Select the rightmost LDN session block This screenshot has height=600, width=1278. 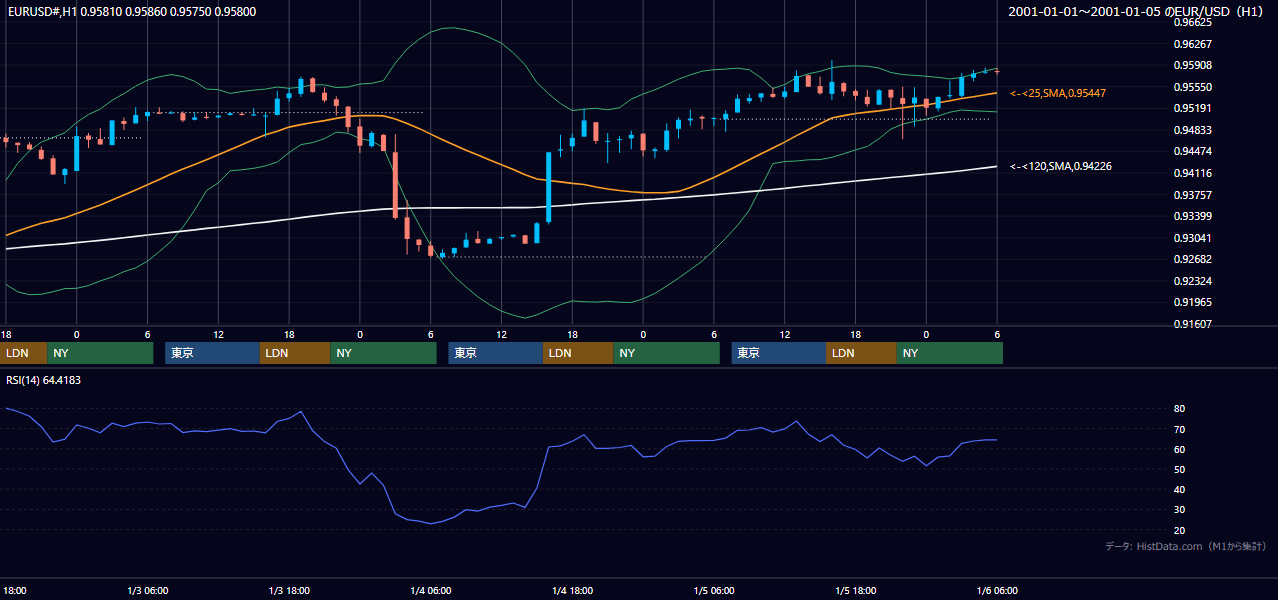click(862, 353)
